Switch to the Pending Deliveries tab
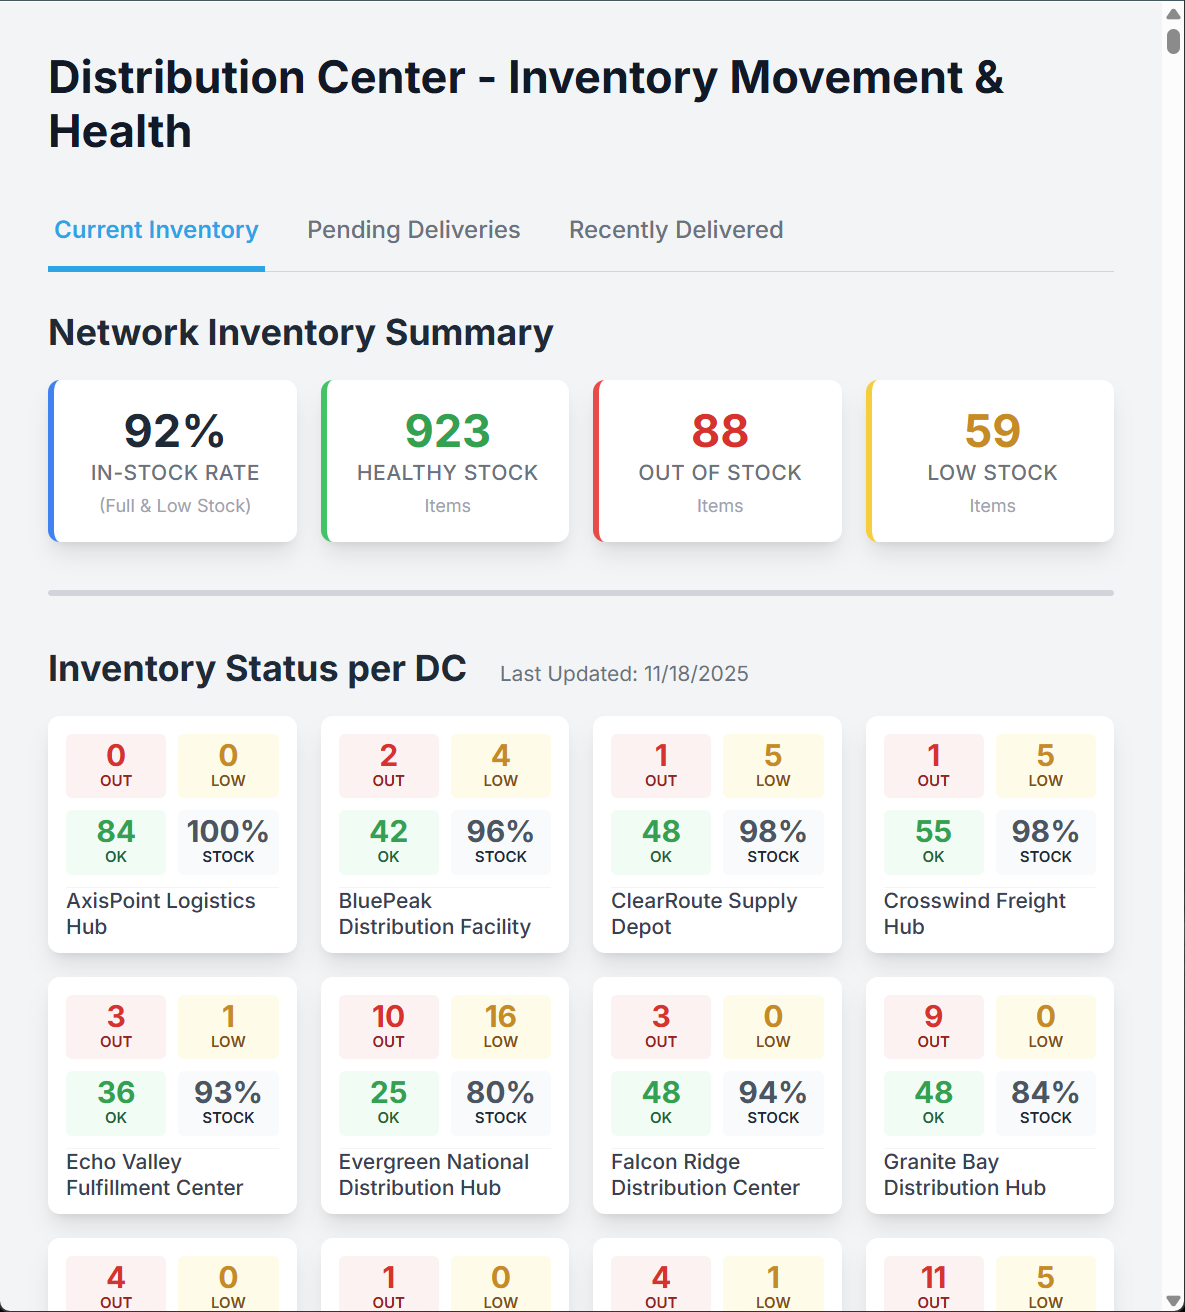The width and height of the screenshot is (1185, 1312). (413, 230)
